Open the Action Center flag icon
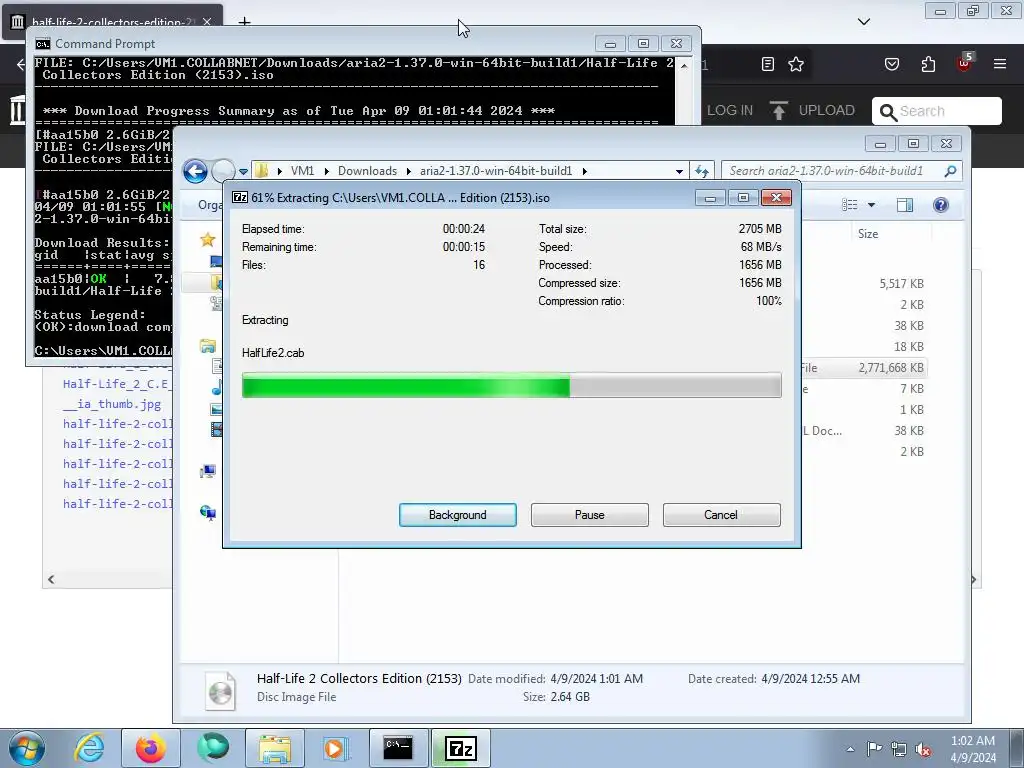Screen dimensions: 1024x768 click(x=874, y=749)
